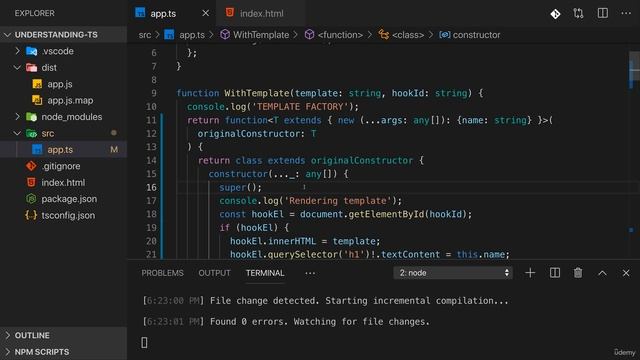Close the terminal panel
This screenshot has width=640, height=360.
click(x=626, y=273)
